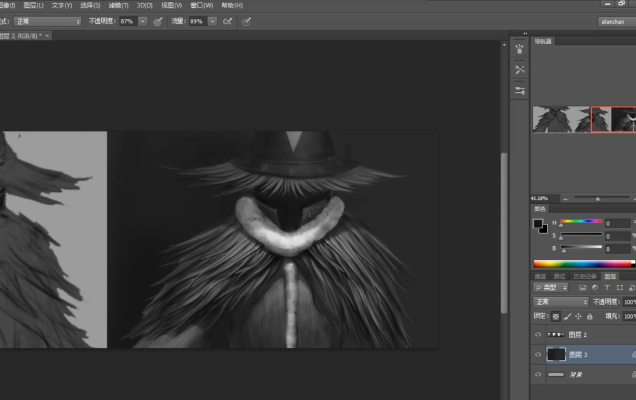Open the layer blend mode dropdown
636x400 pixels.
point(560,301)
